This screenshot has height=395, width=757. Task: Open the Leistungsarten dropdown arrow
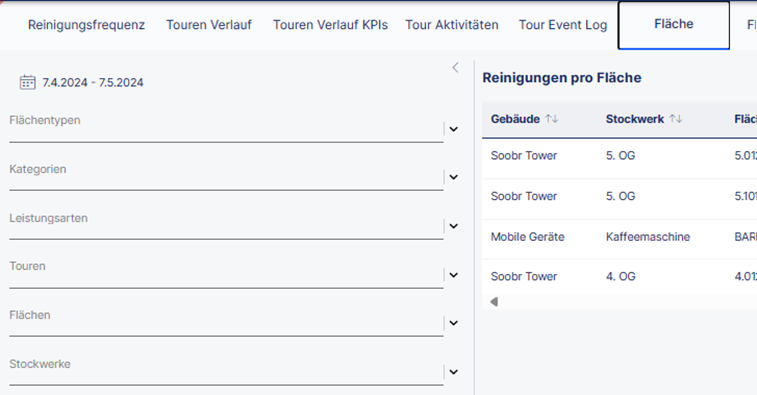click(x=453, y=226)
